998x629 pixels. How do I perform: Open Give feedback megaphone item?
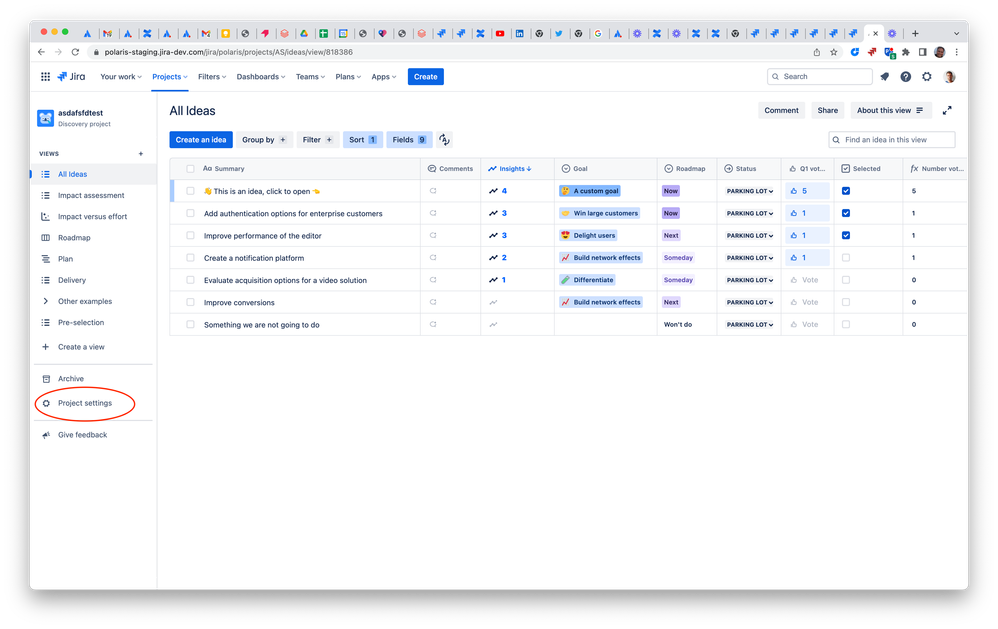pos(82,435)
